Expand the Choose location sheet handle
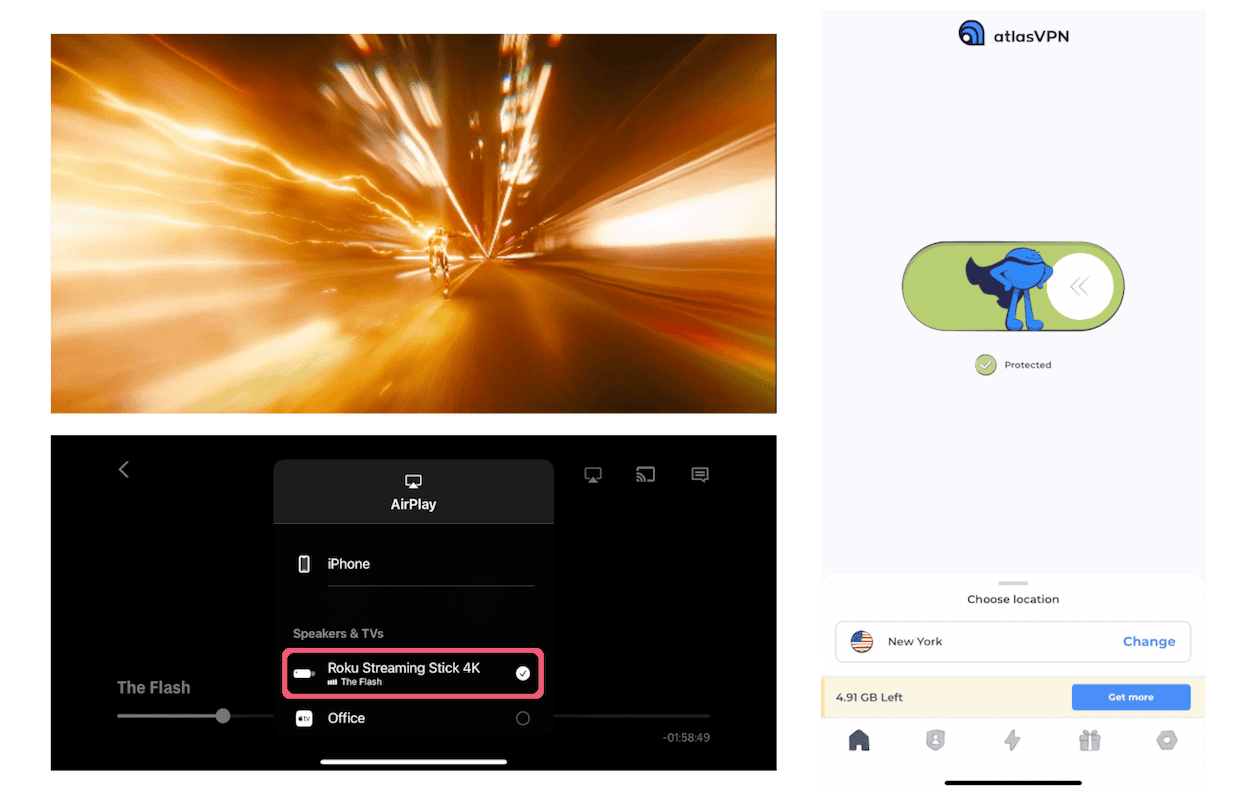Screen dimensions: 1250x806 coord(1013,583)
